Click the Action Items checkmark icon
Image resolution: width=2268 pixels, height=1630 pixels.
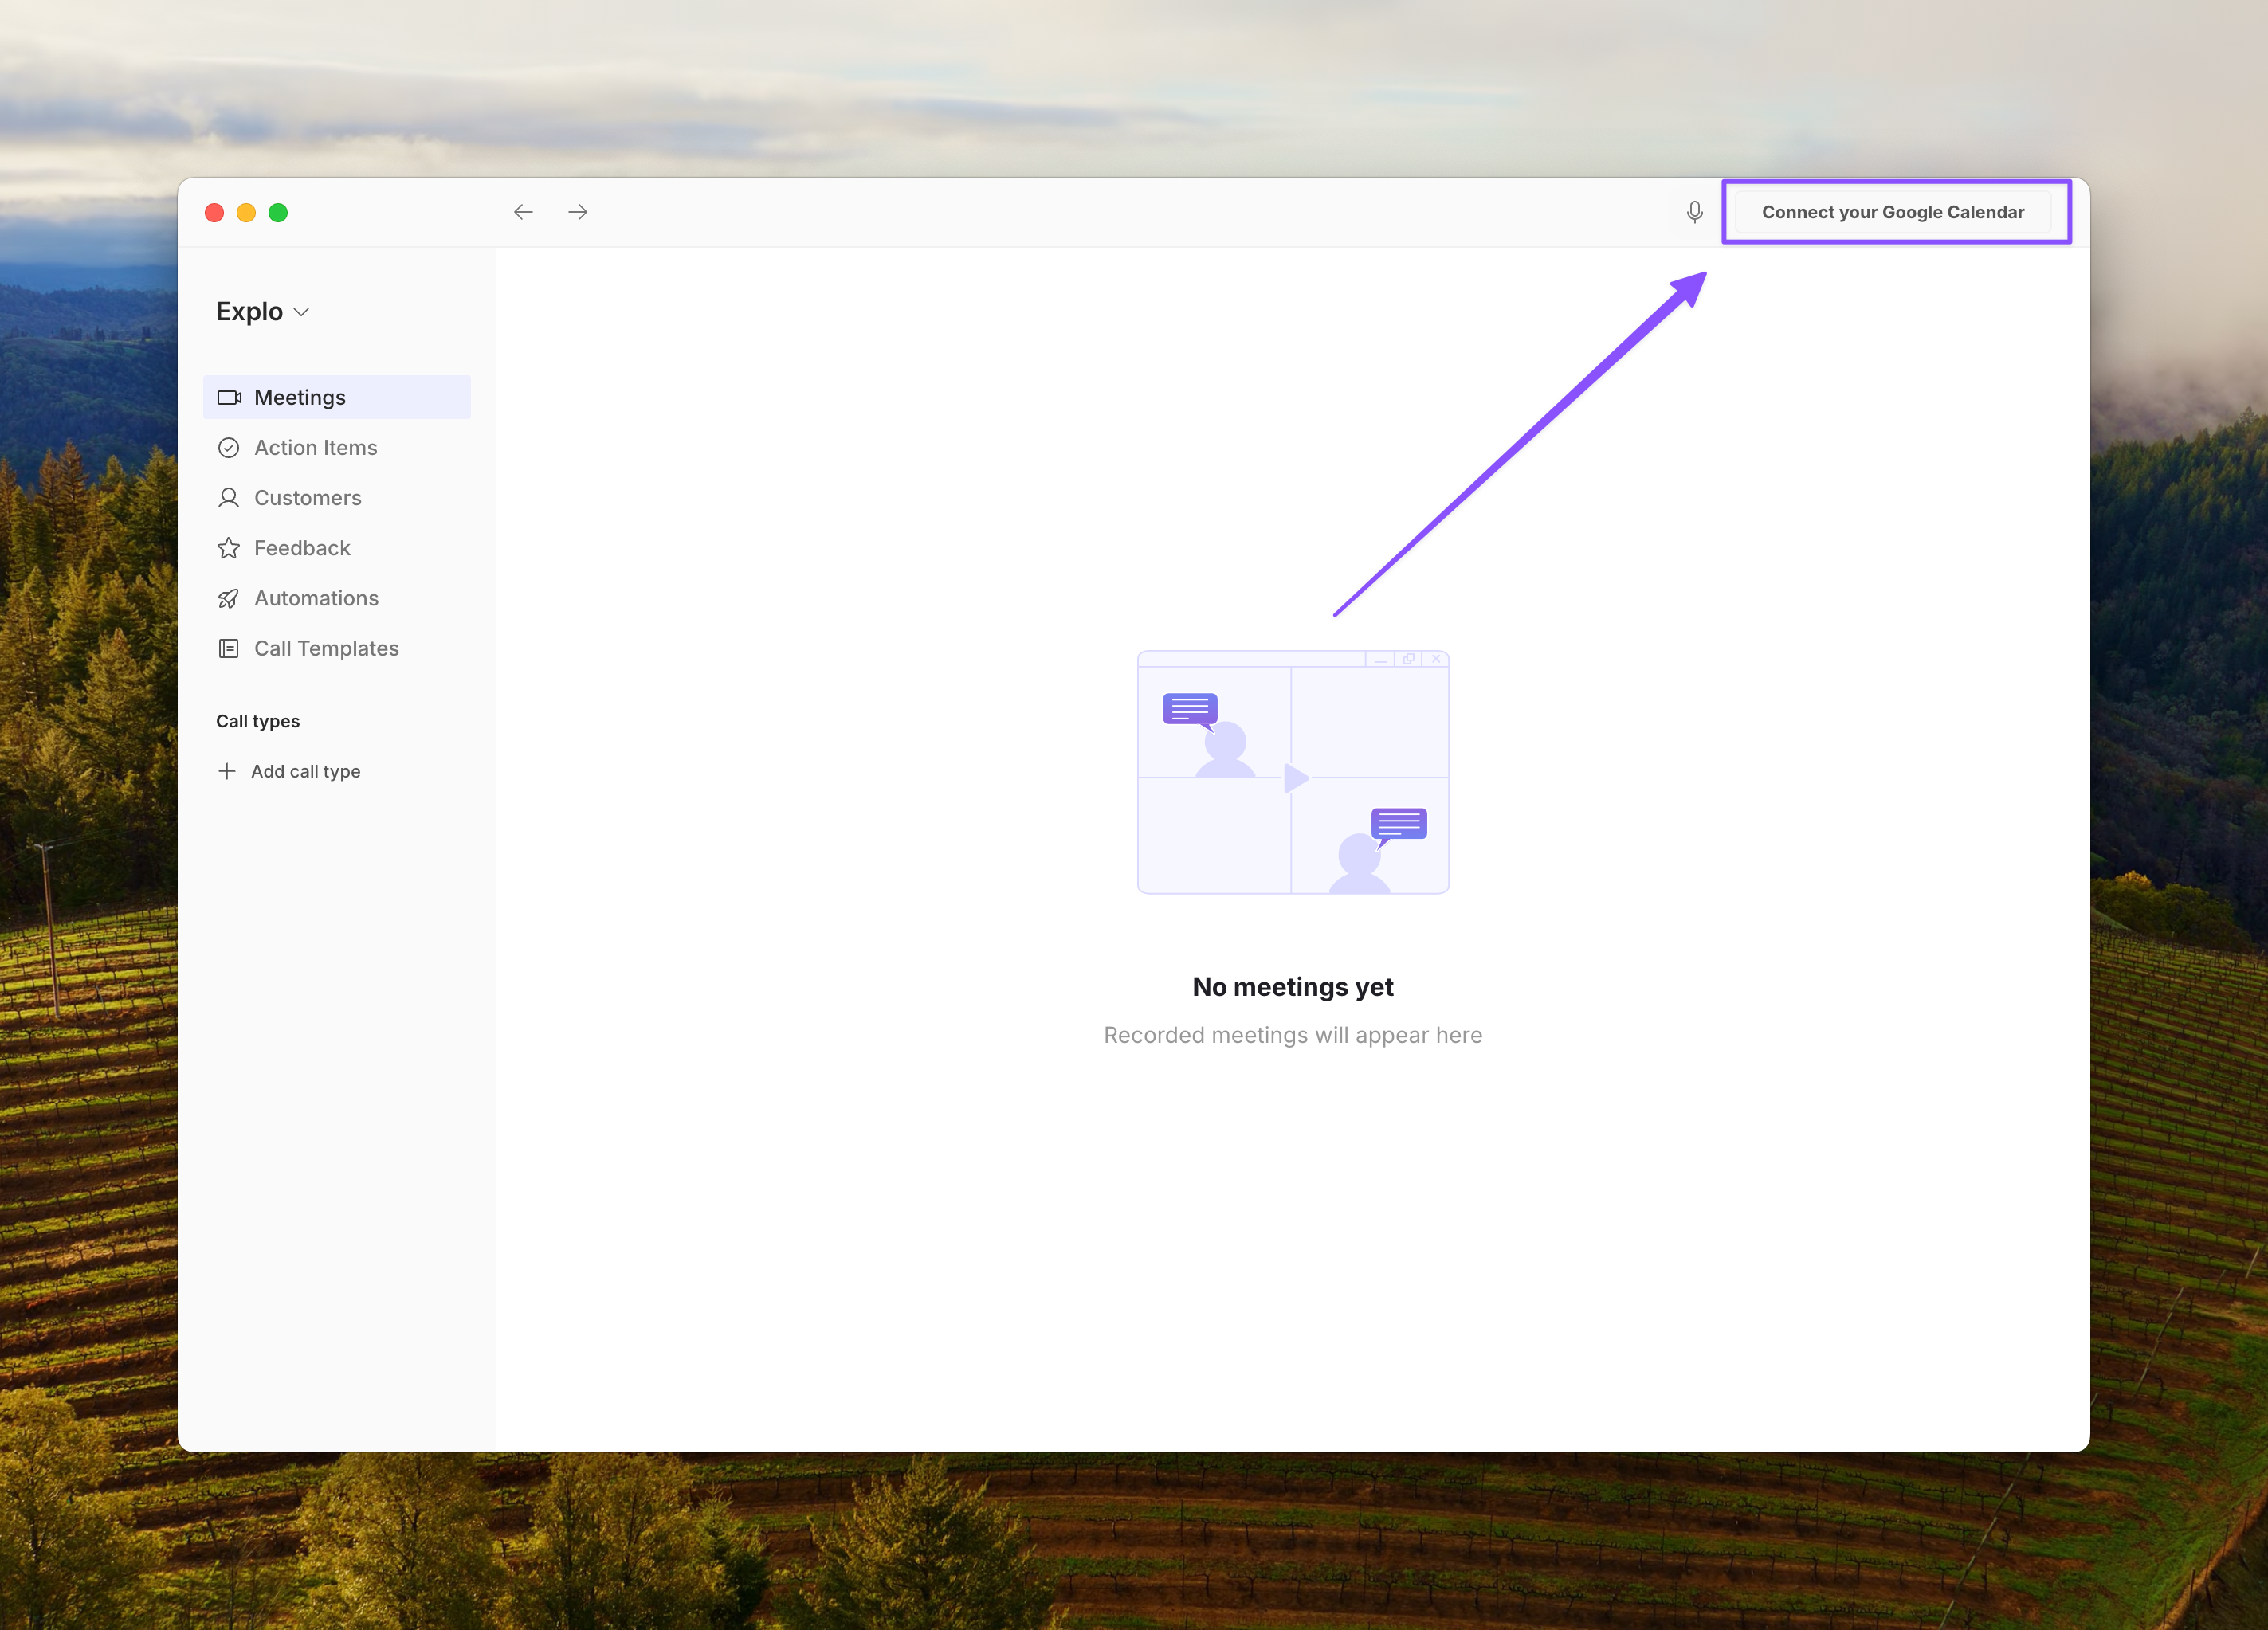click(x=229, y=448)
